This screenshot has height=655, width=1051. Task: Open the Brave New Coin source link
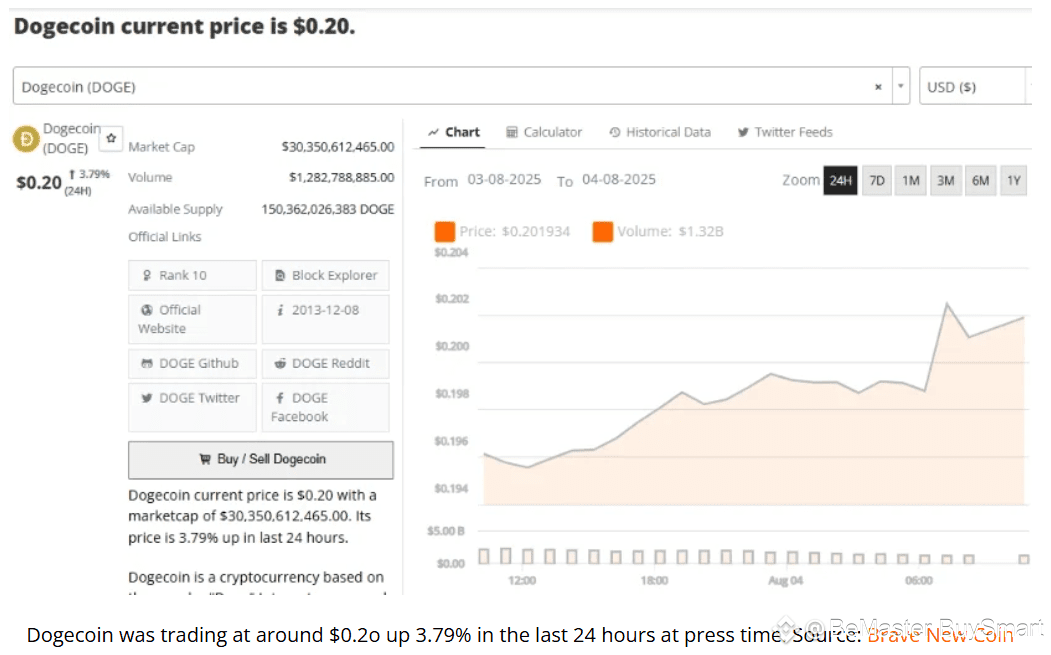940,635
